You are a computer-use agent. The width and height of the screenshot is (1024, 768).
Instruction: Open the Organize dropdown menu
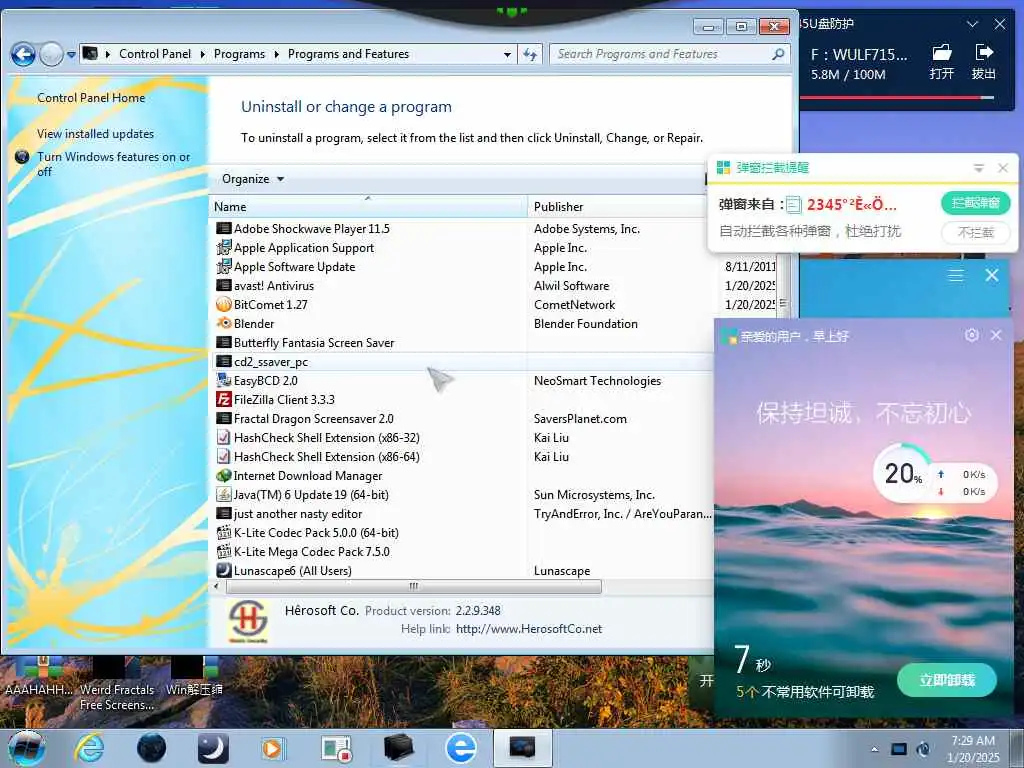(x=253, y=179)
